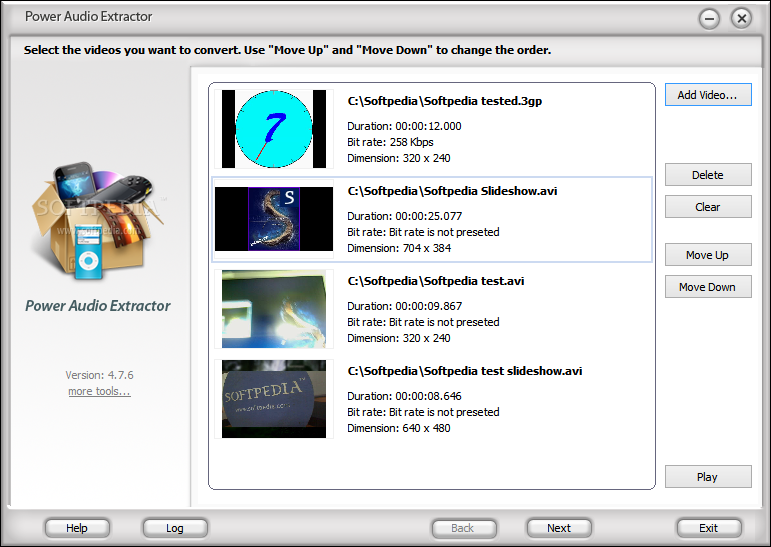Viewport: 771px width, 547px height.
Task: Select the Softpedia test slideshow.avi thumbnail
Action: click(x=274, y=399)
